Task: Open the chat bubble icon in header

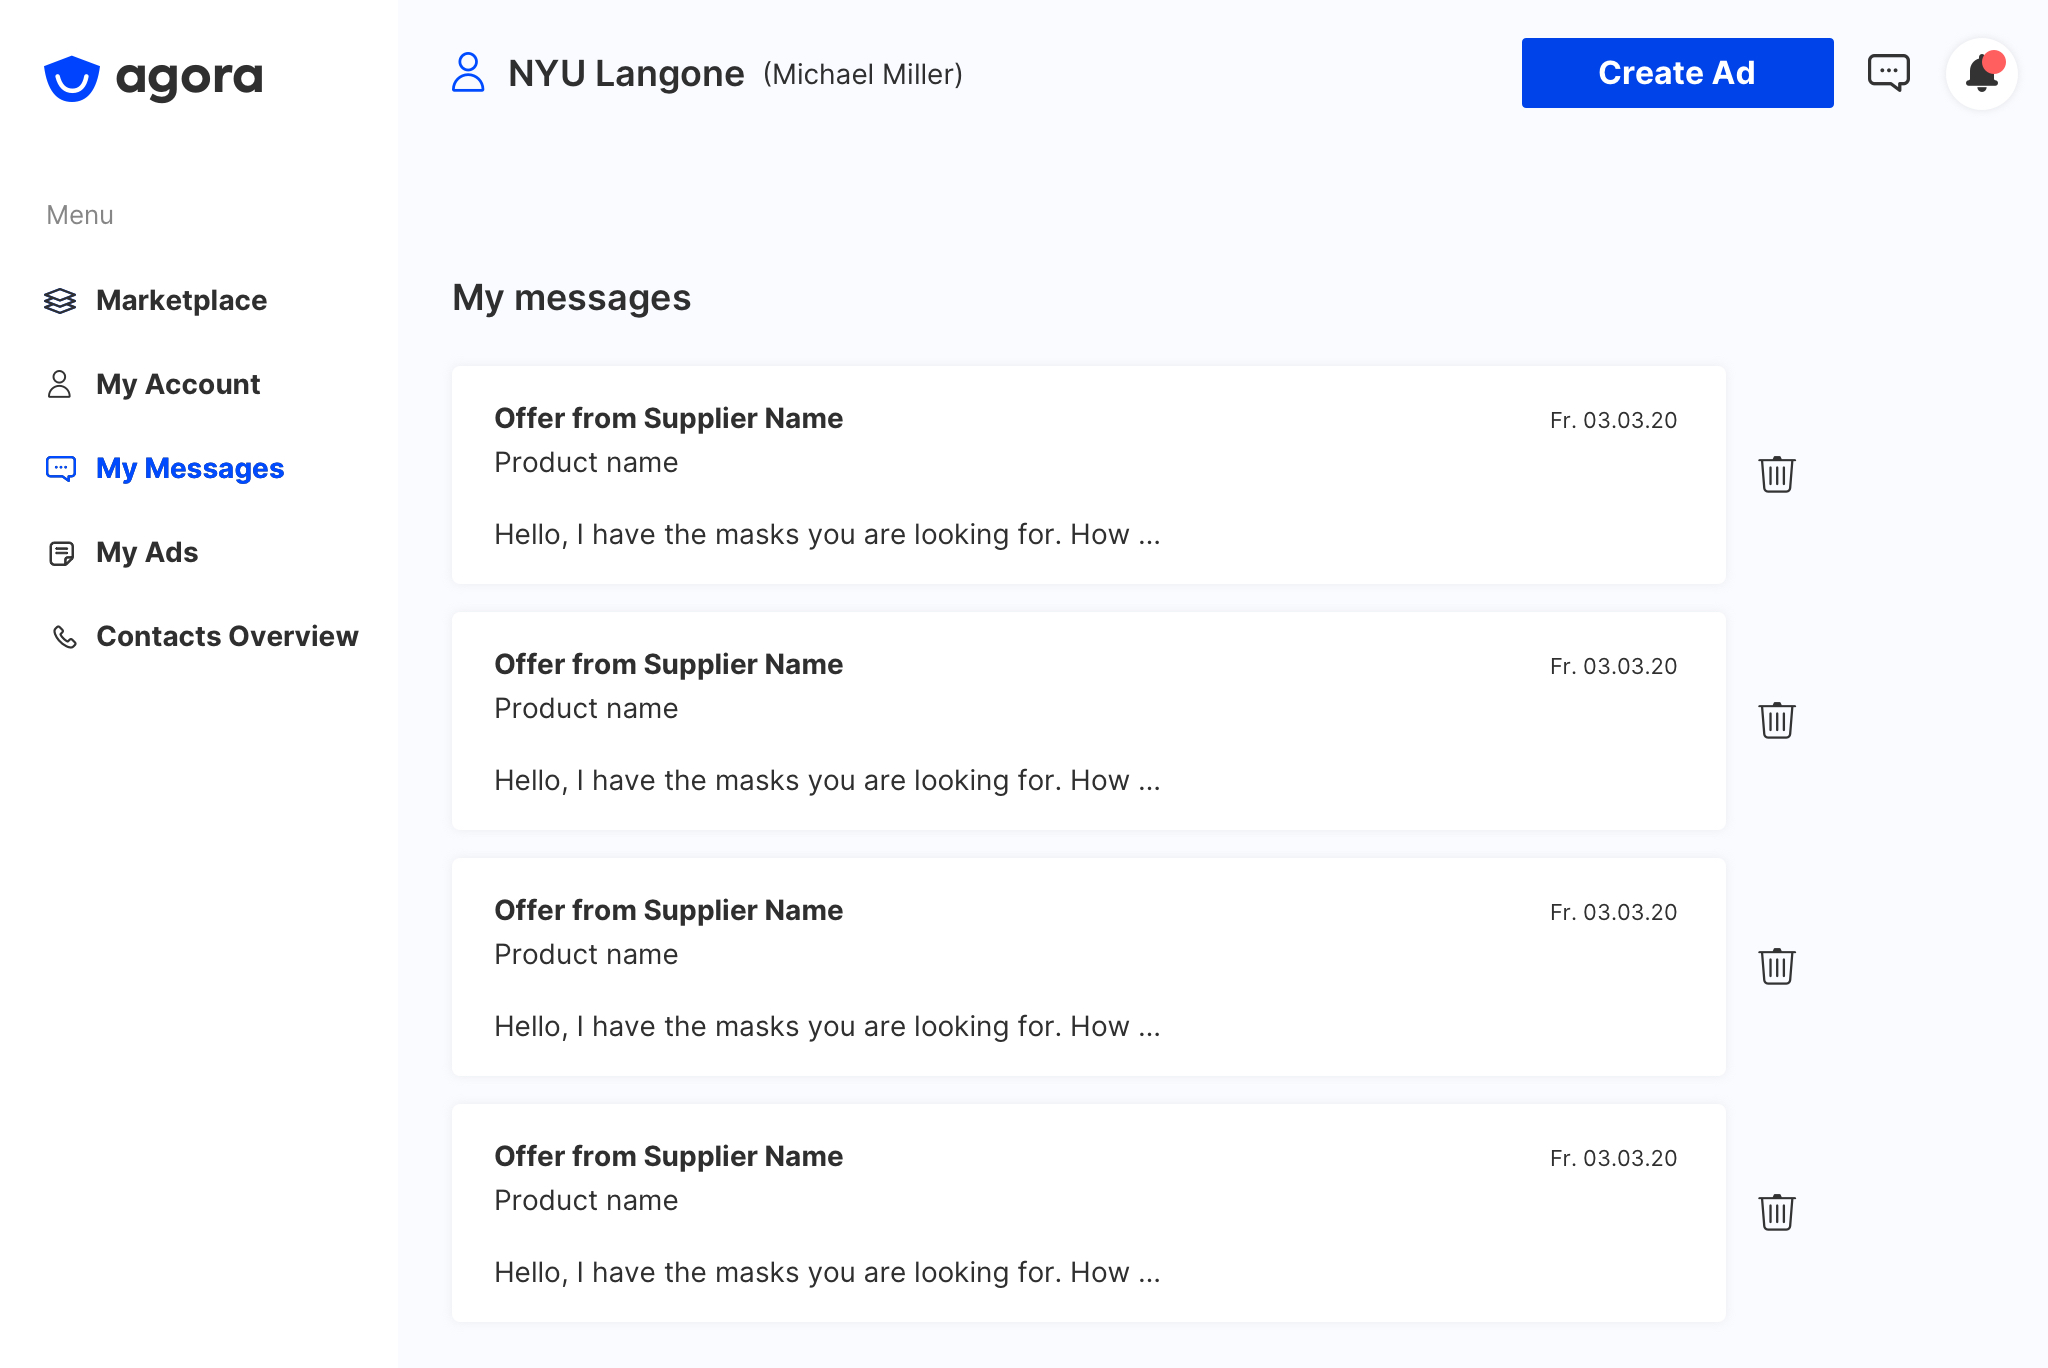Action: click(1888, 73)
